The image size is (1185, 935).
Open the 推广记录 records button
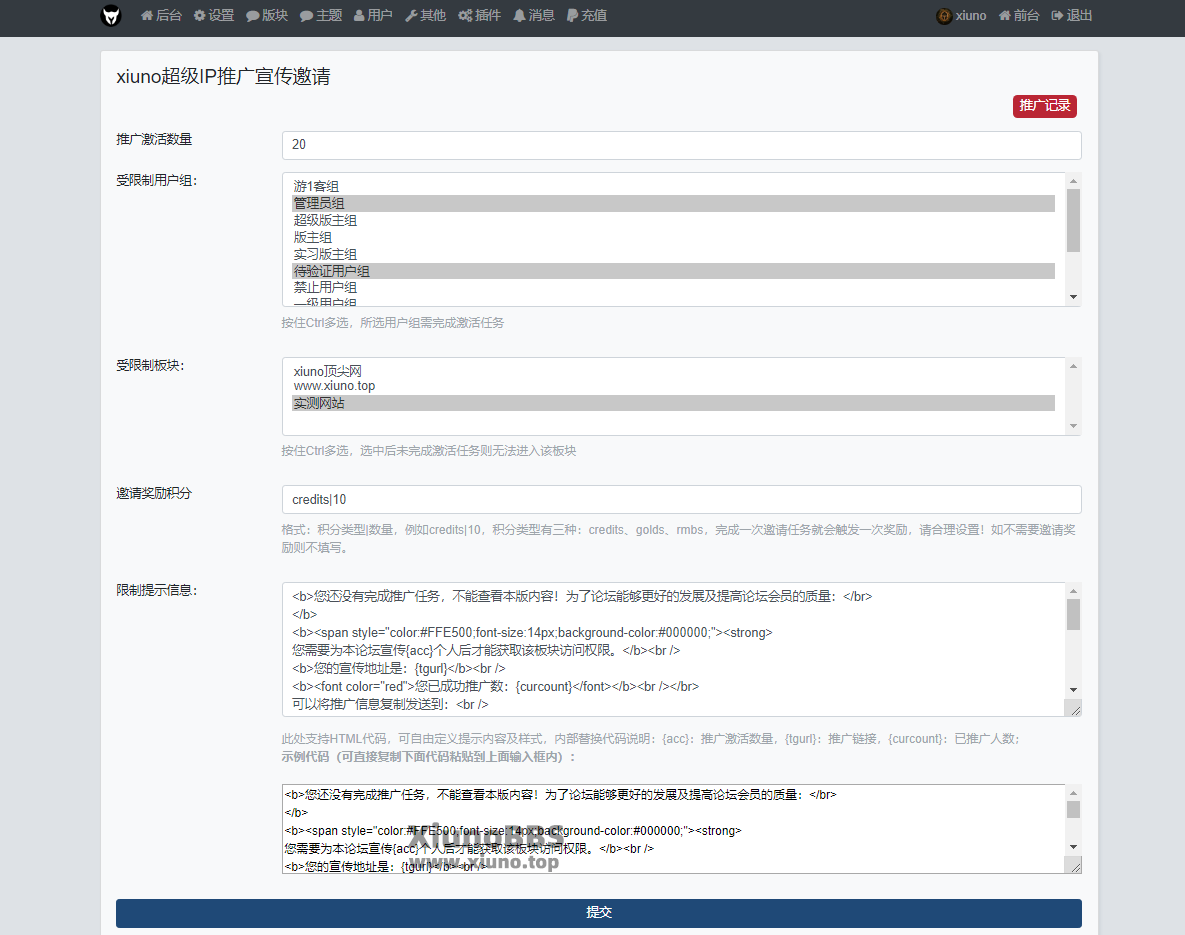click(x=1044, y=106)
